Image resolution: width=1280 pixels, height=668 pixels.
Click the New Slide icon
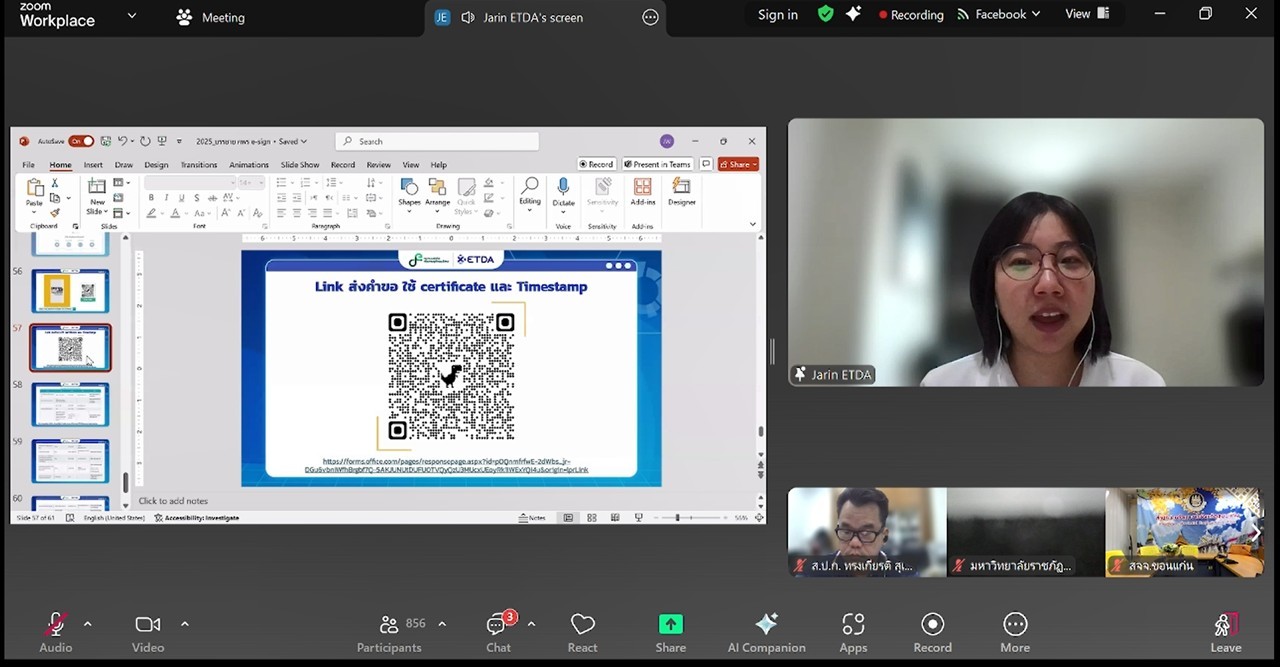tap(97, 186)
